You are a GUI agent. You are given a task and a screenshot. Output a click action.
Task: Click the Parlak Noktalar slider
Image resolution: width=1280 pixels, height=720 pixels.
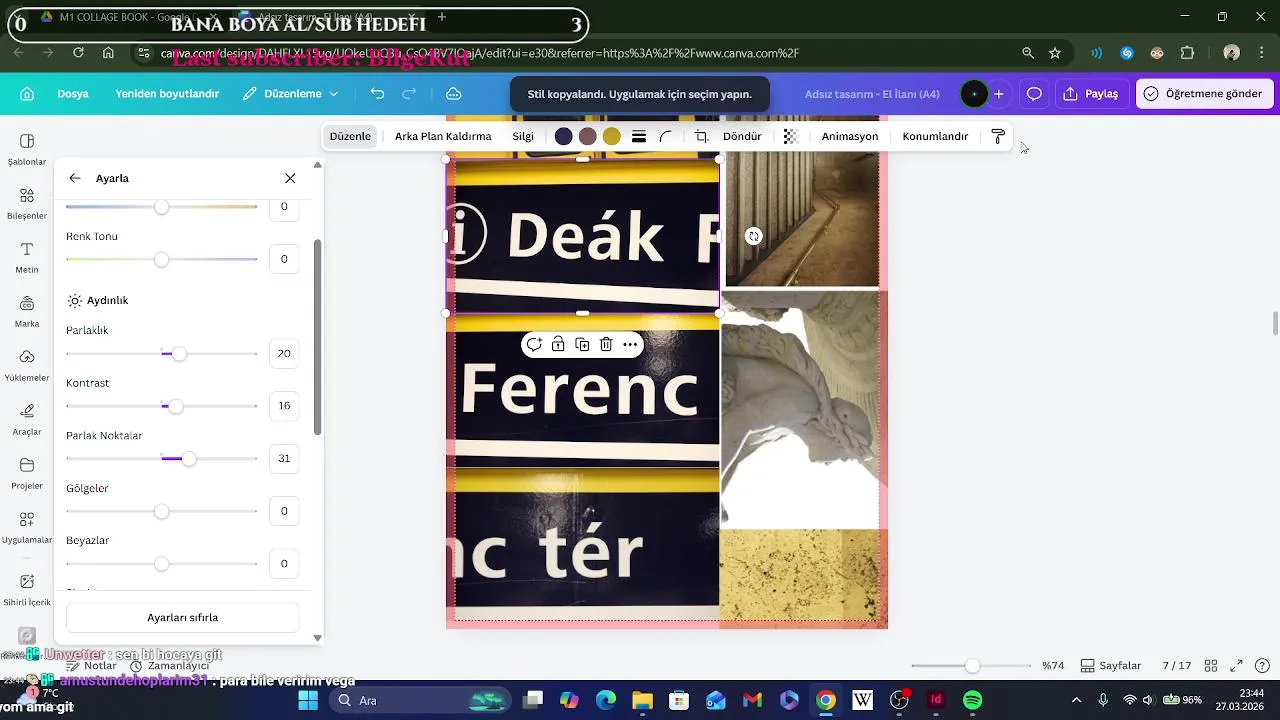tap(161, 459)
